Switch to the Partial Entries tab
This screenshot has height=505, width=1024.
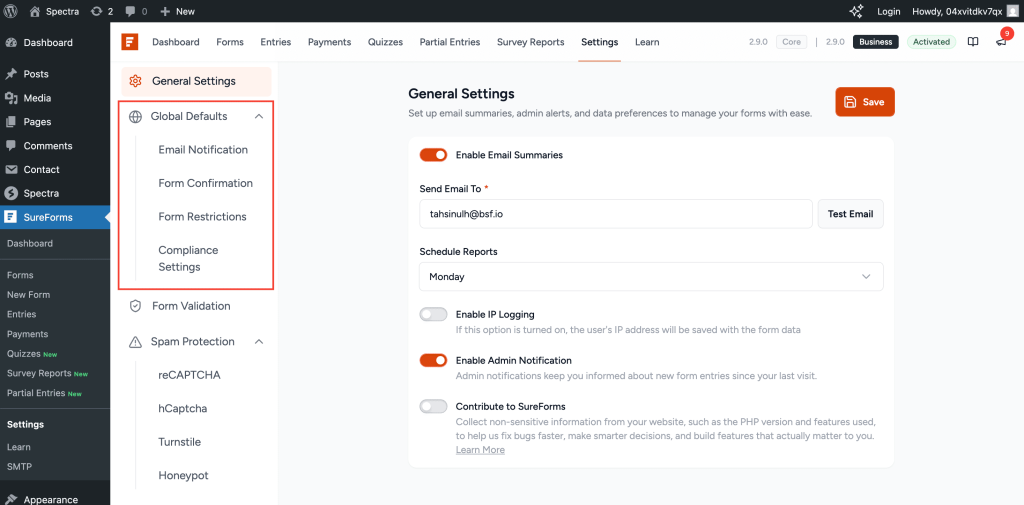click(x=449, y=42)
